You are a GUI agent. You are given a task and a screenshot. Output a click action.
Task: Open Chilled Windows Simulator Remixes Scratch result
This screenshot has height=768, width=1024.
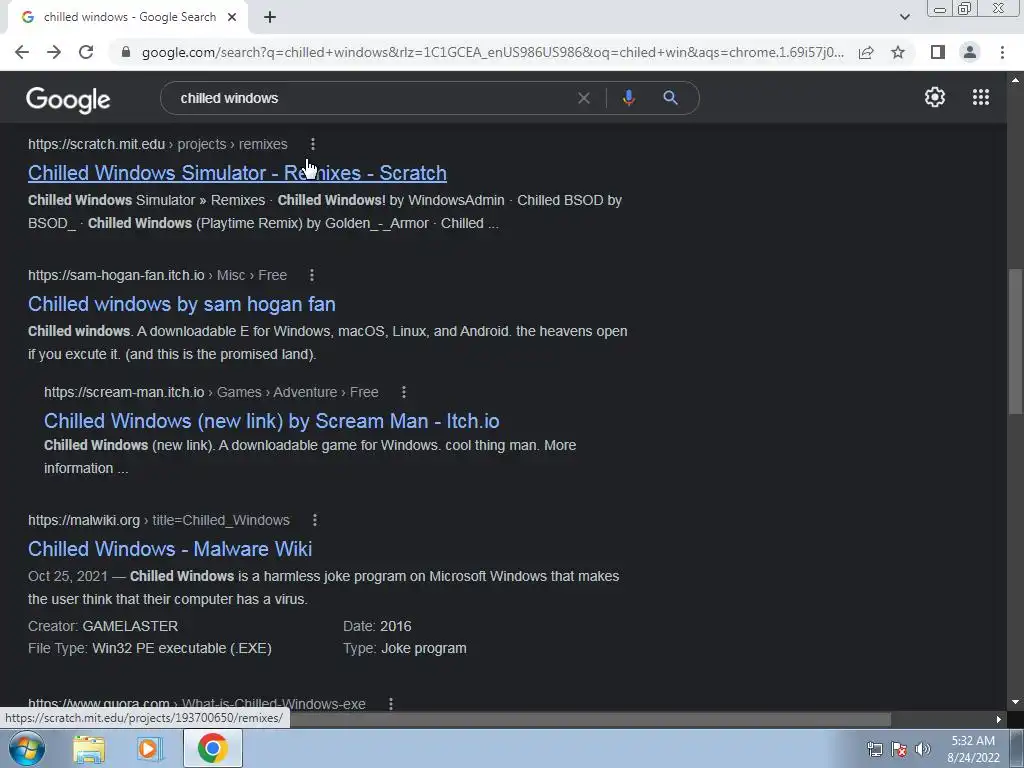coord(237,173)
